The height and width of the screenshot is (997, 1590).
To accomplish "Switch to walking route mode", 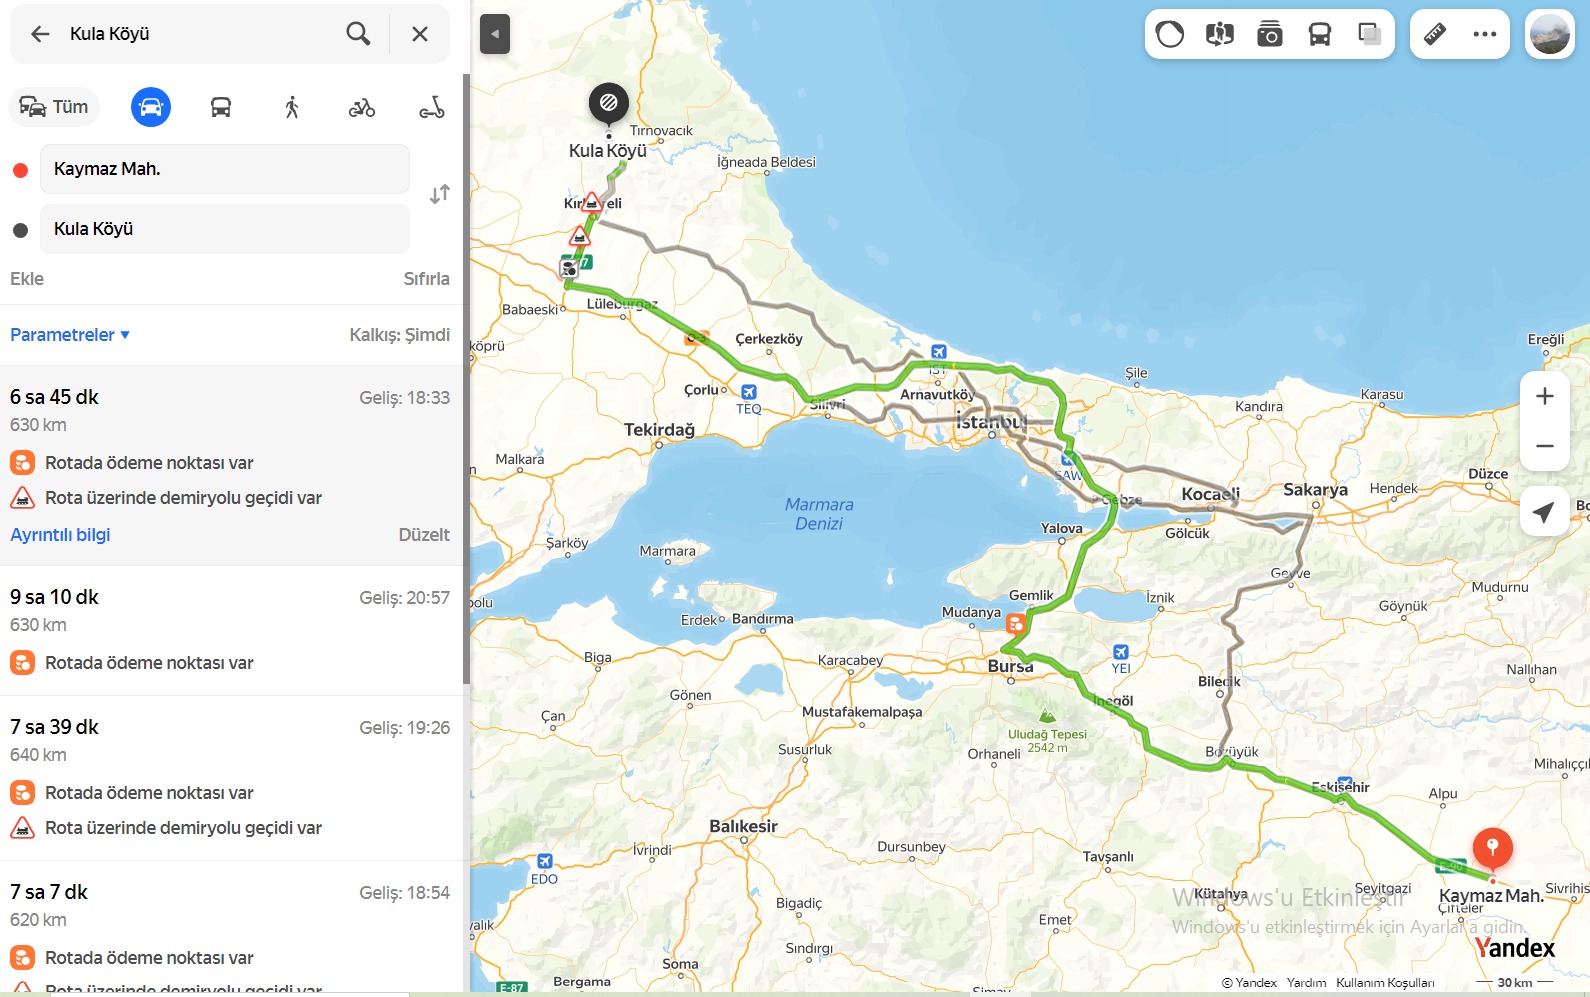I will (291, 107).
